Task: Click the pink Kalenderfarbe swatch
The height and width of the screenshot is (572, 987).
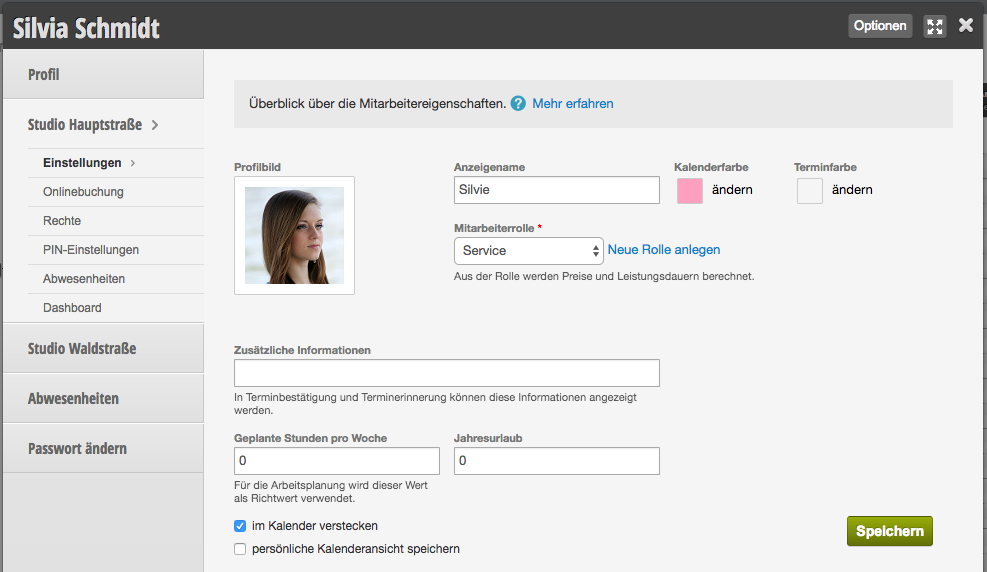Action: (690, 191)
